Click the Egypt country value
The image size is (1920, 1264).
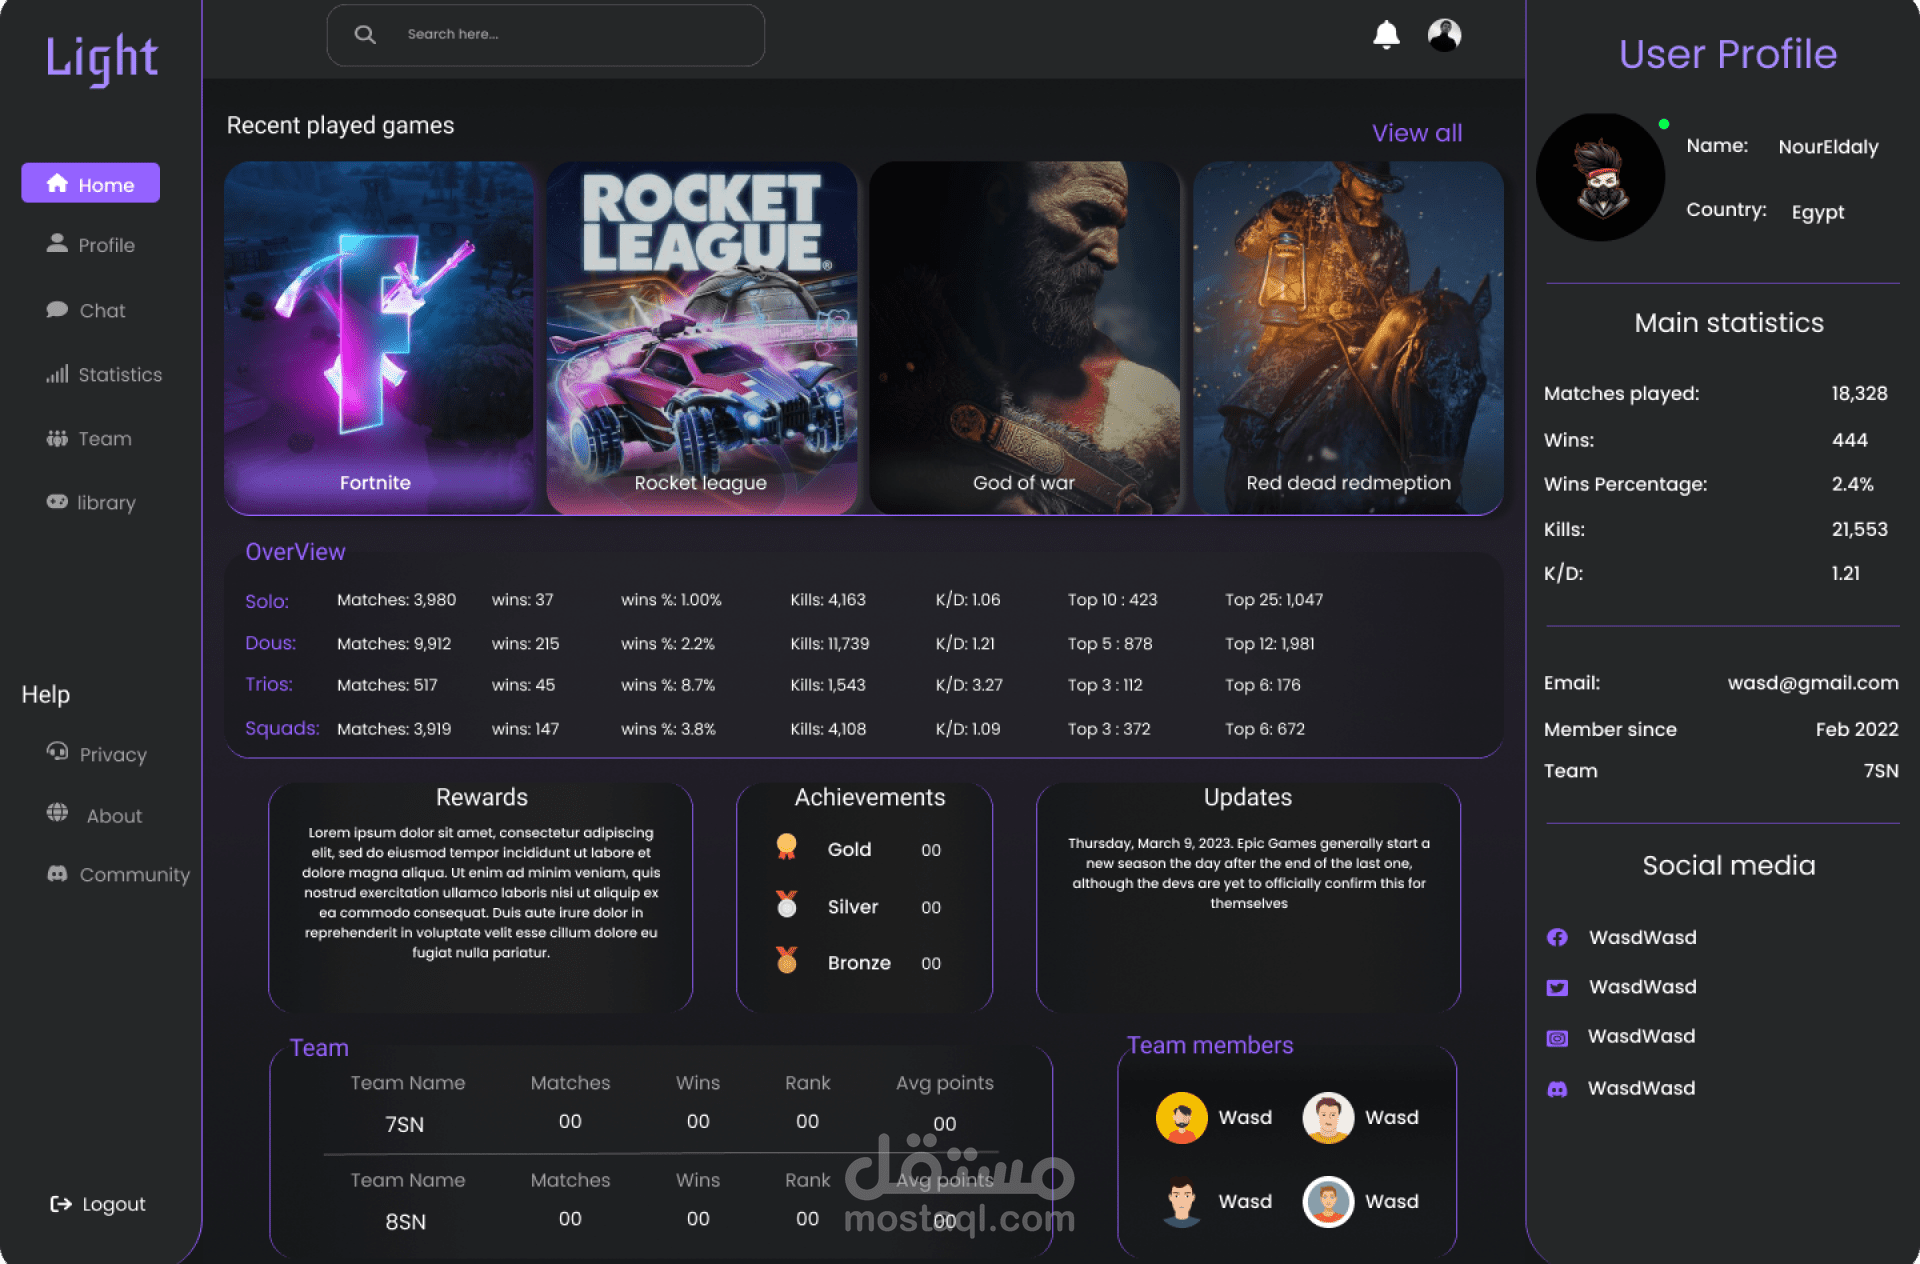pos(1817,212)
